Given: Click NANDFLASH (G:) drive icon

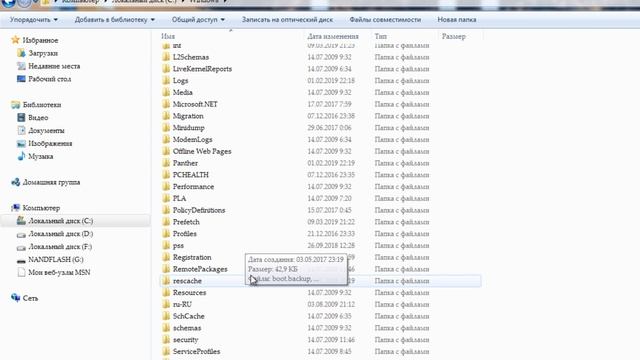Looking at the screenshot, I should (x=21, y=260).
